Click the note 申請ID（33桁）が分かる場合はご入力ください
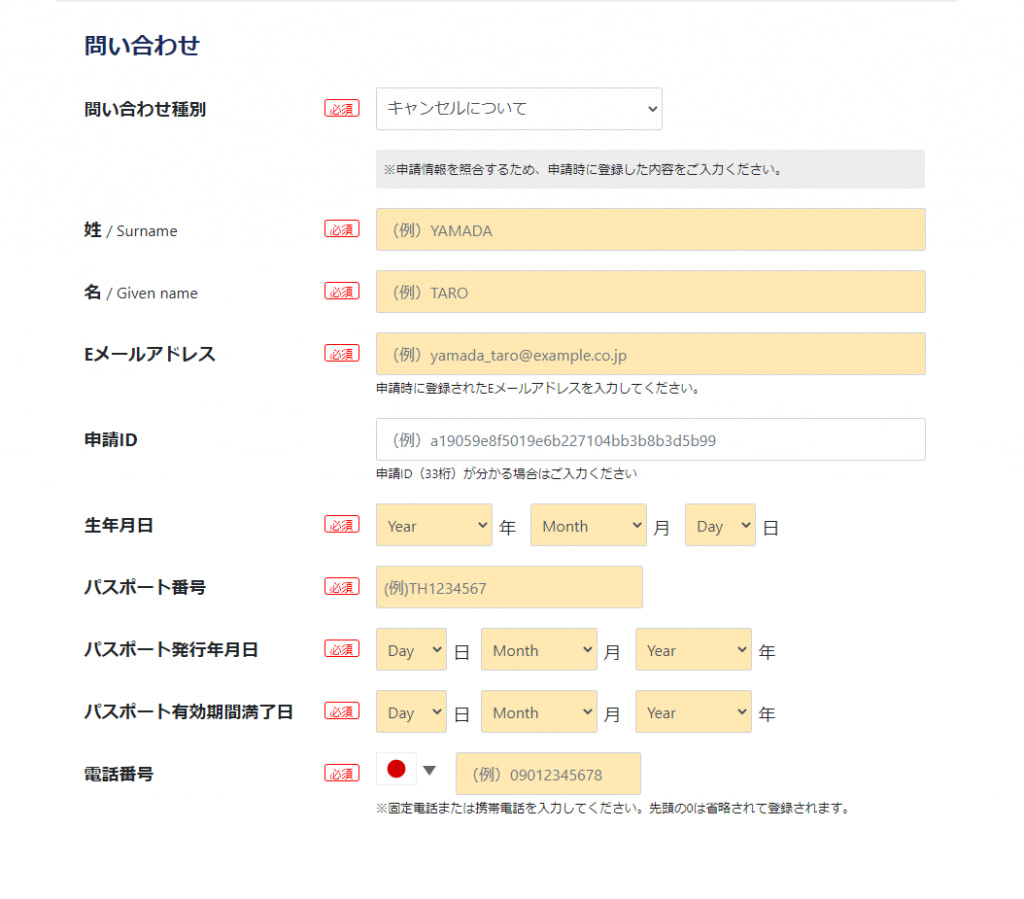The width and height of the screenshot is (1024, 899). [x=506, y=473]
